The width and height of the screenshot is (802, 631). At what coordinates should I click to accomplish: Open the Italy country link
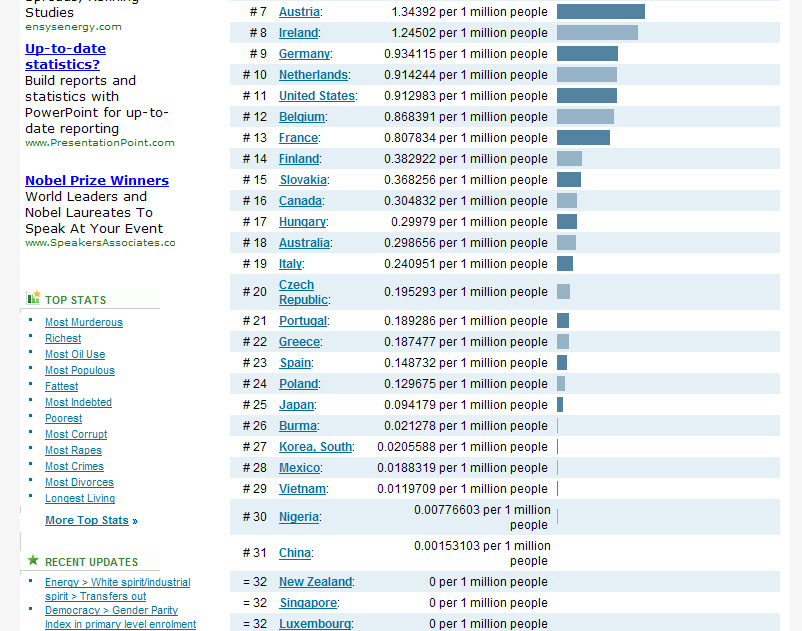pyautogui.click(x=290, y=263)
